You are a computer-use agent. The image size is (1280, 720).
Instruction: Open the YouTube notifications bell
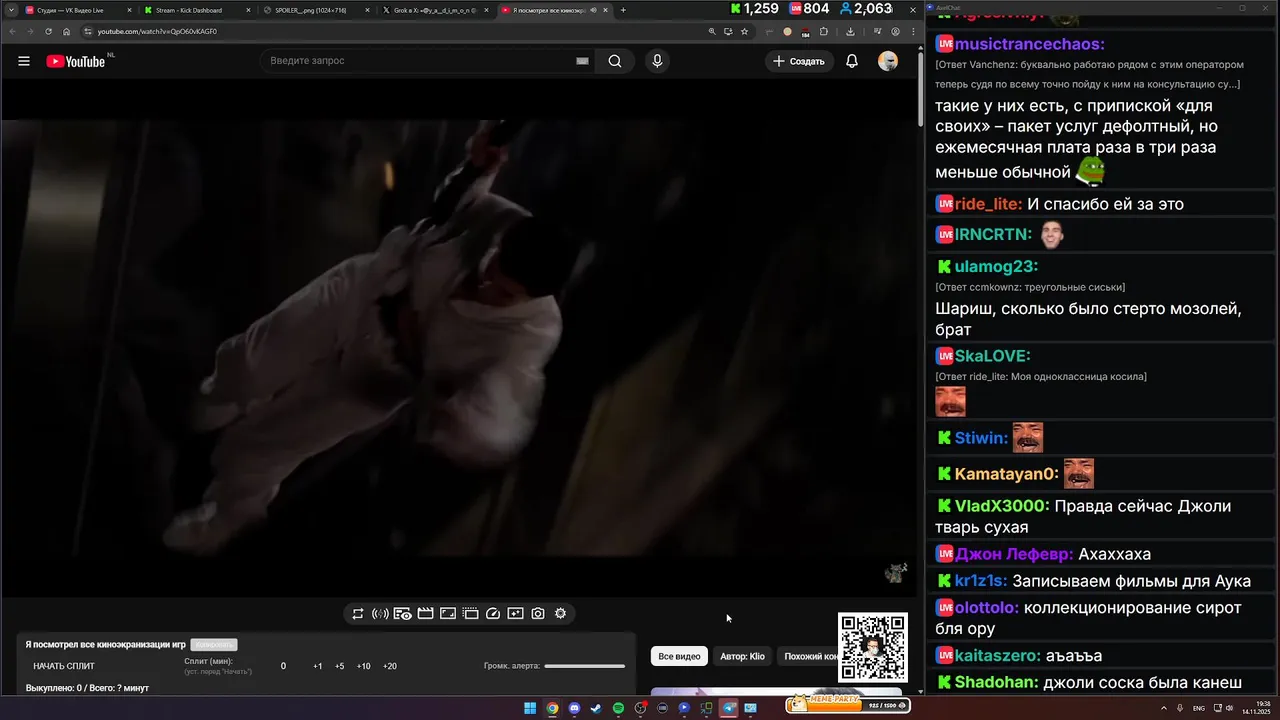[x=852, y=61]
